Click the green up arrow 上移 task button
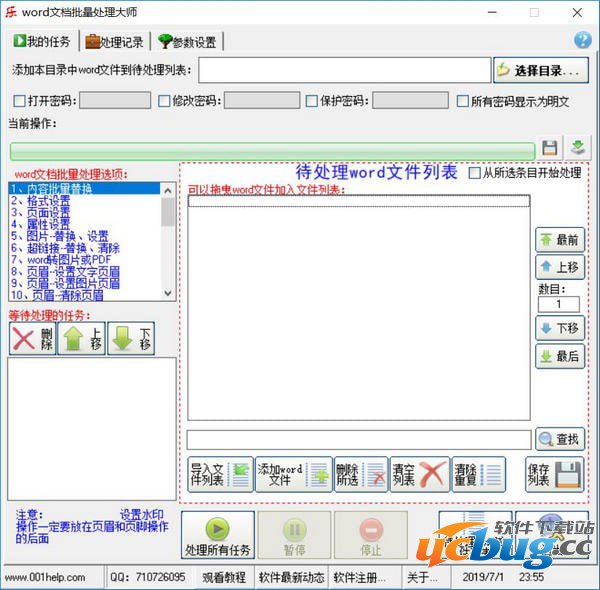The image size is (600, 590). point(82,339)
